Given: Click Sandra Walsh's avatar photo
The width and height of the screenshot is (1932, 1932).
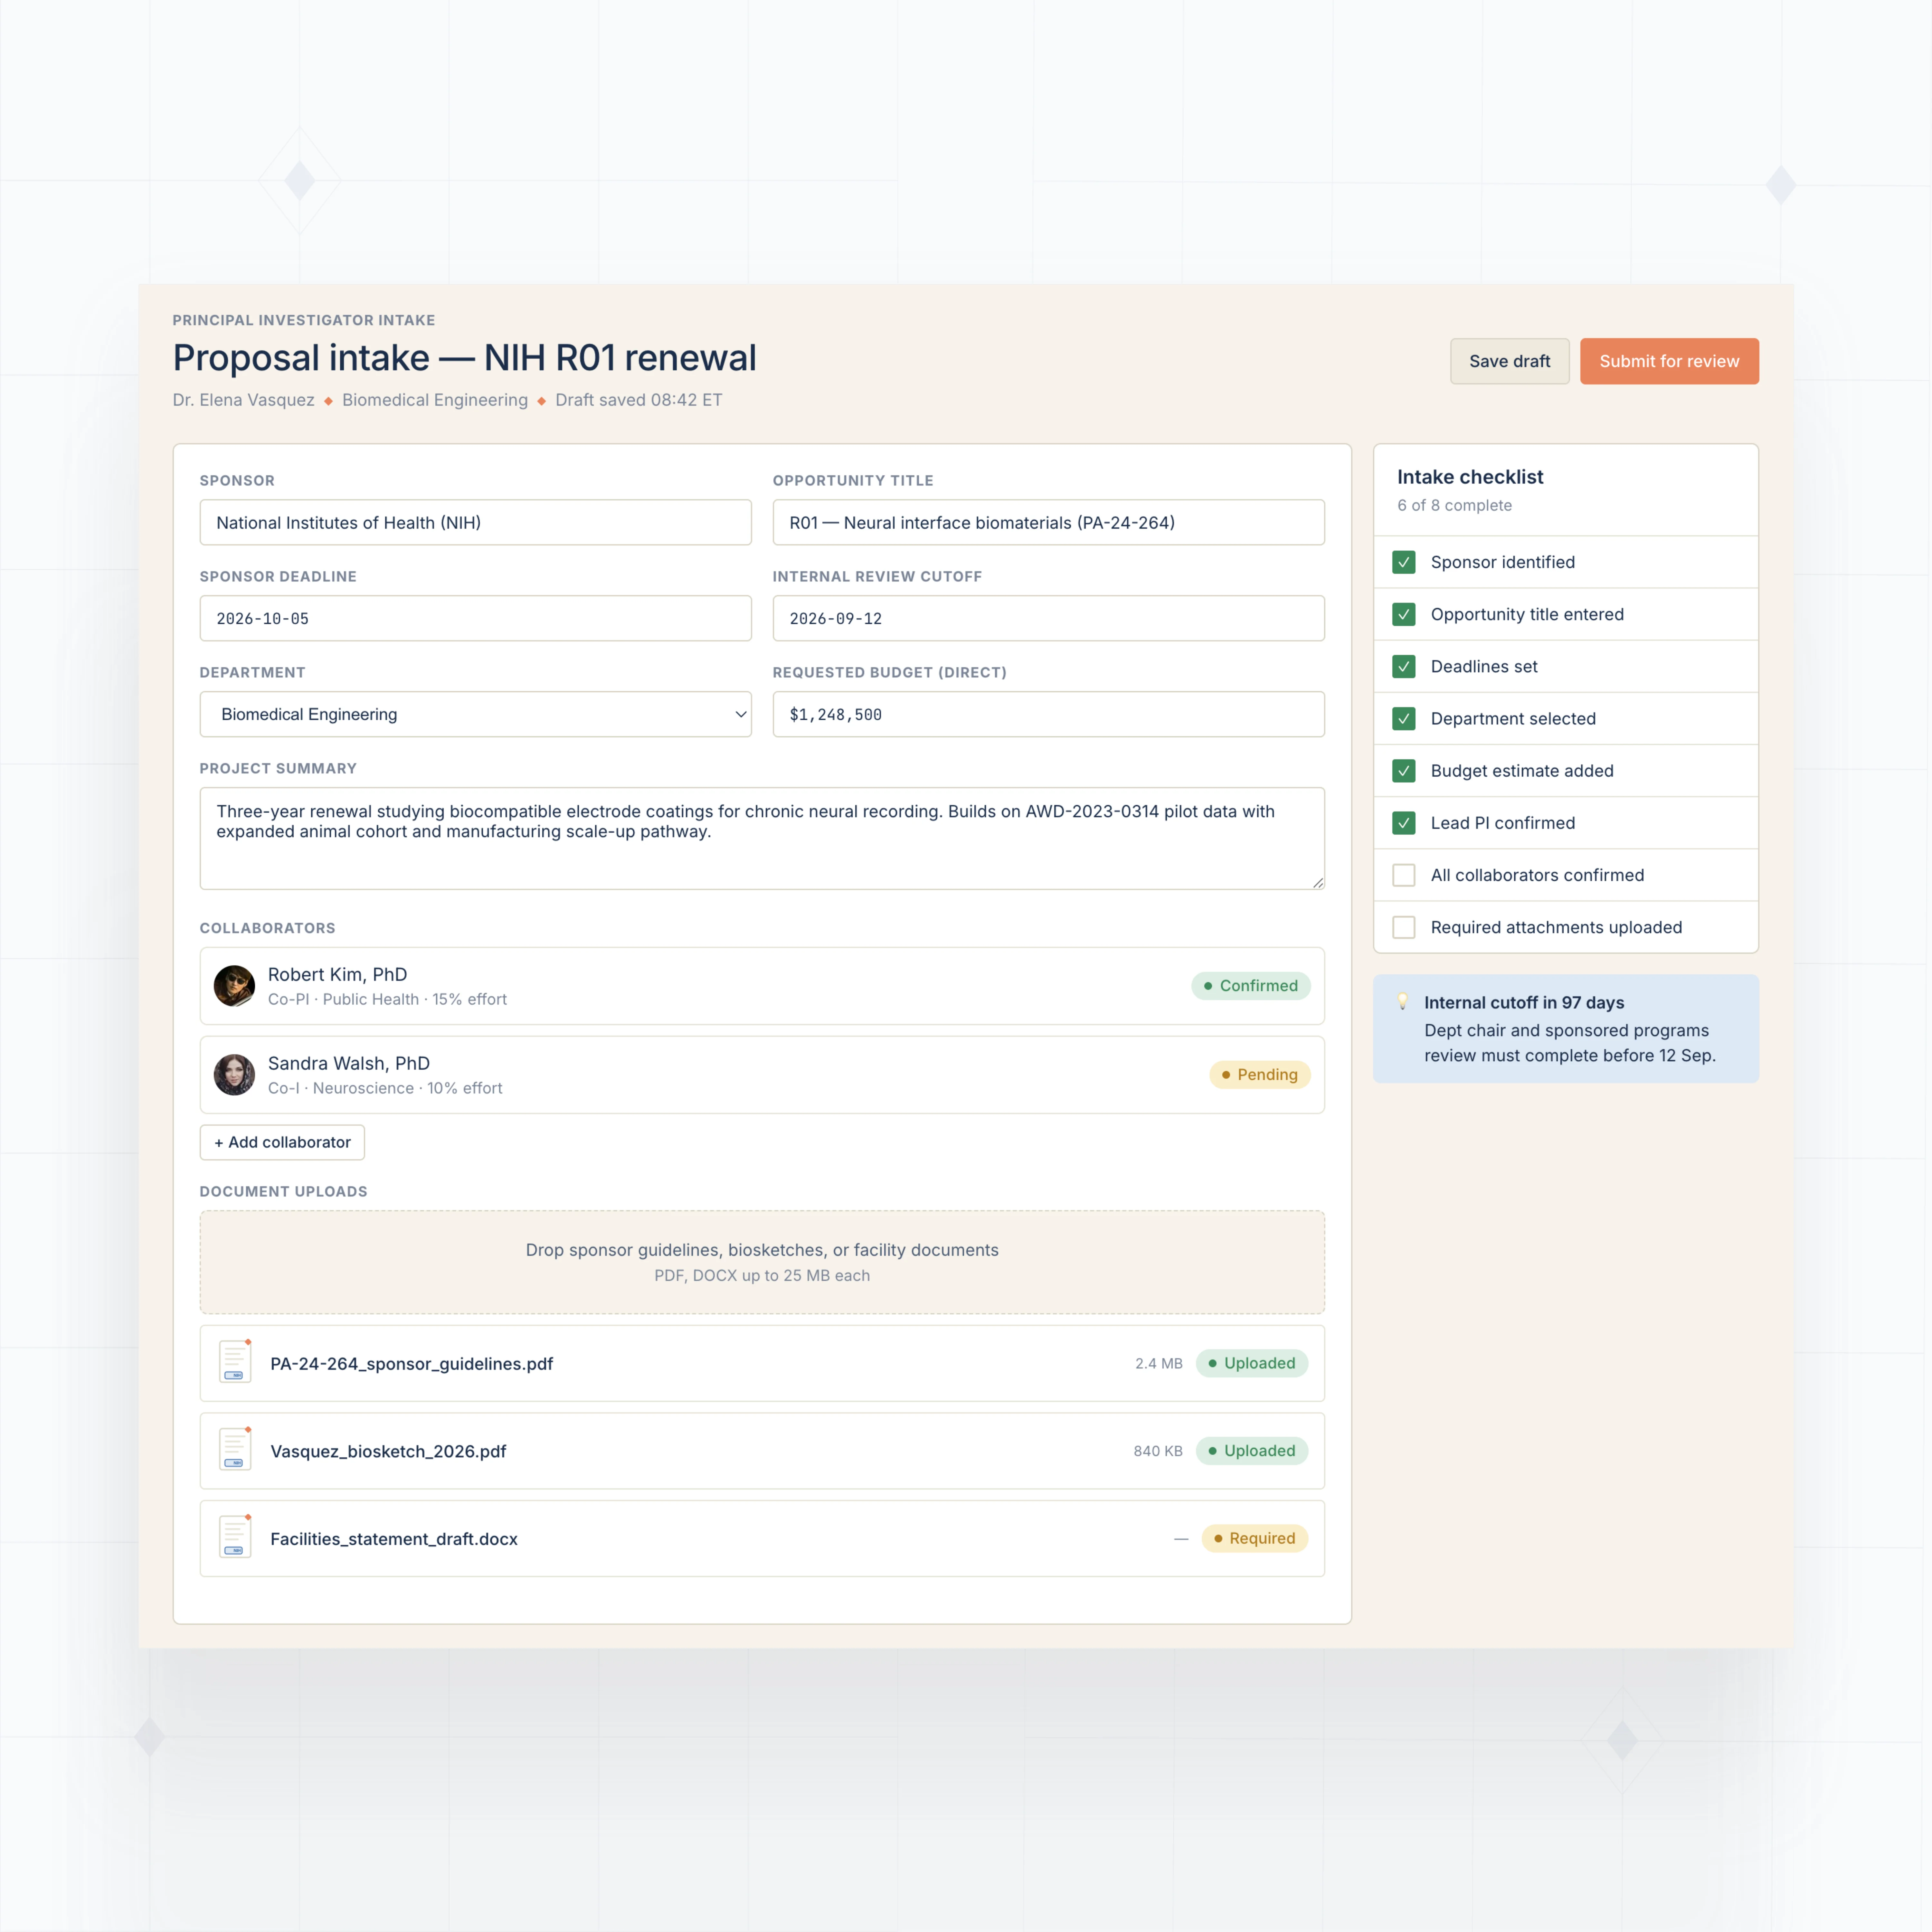Looking at the screenshot, I should (234, 1075).
